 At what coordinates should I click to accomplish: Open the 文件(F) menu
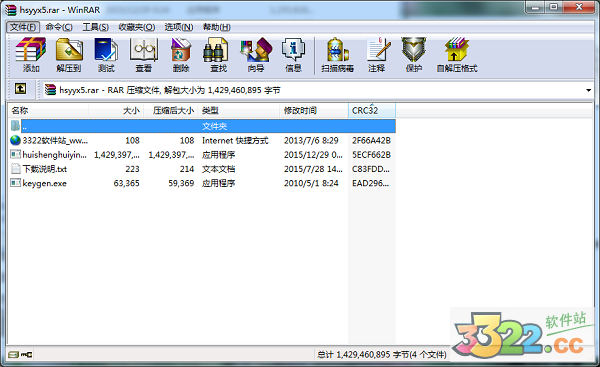(x=23, y=27)
